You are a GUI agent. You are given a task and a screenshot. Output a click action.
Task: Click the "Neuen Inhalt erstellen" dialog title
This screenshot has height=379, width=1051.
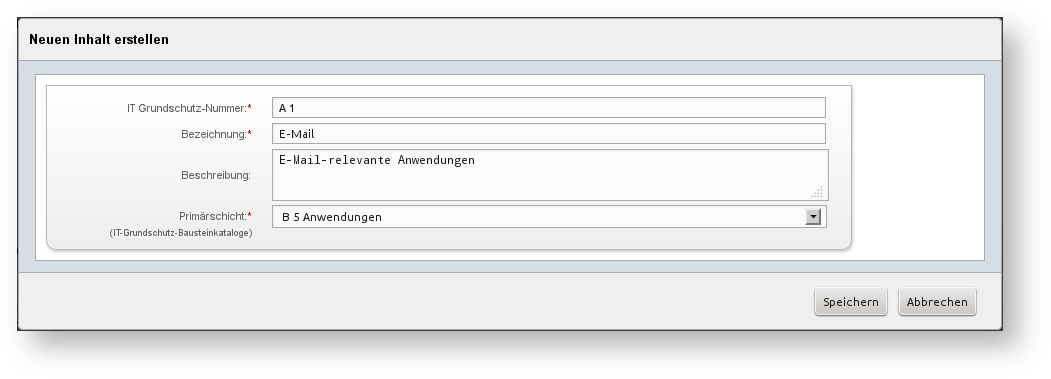[99, 40]
